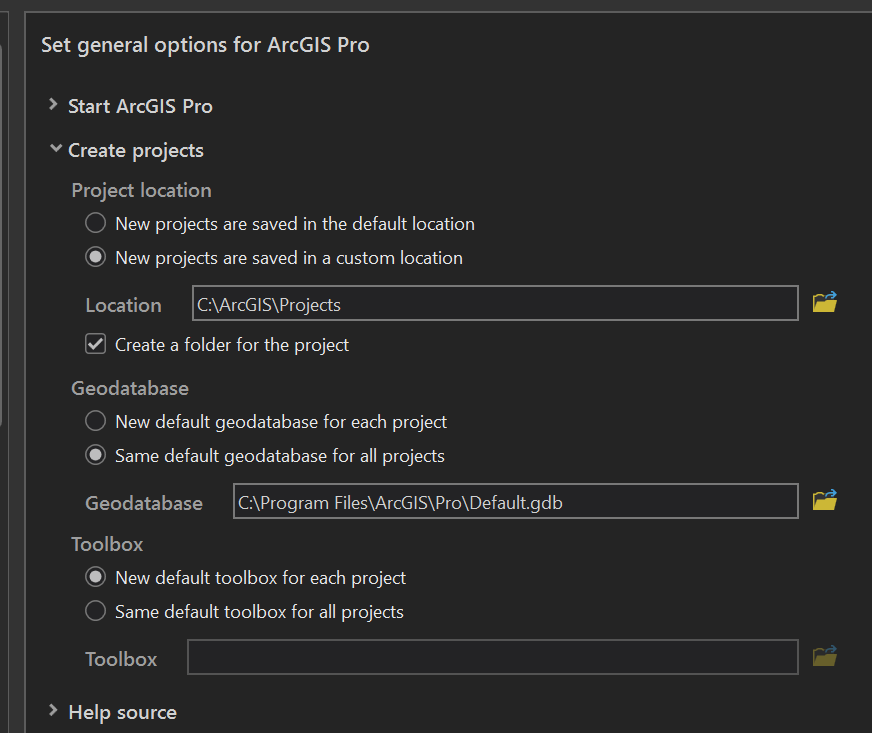The height and width of the screenshot is (733, 872).
Task: Click the disabled Toolbox browse folder icon
Action: 824,657
